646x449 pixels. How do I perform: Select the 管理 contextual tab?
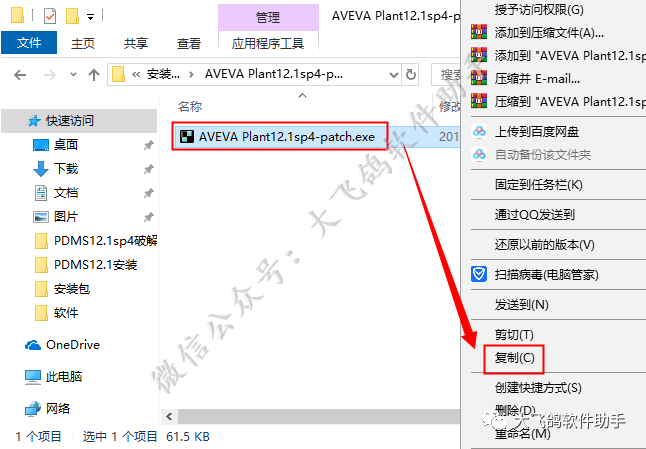tap(268, 17)
